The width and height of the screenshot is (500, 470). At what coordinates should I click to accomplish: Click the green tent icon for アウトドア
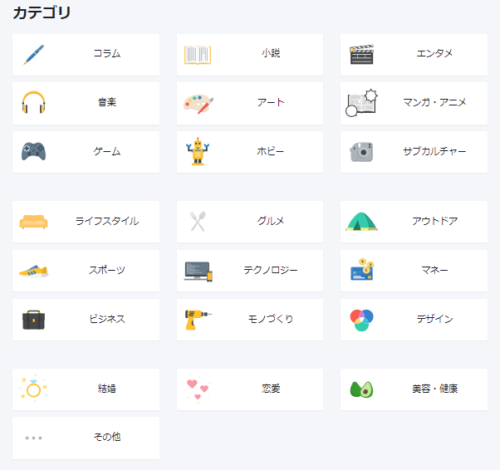pos(362,221)
